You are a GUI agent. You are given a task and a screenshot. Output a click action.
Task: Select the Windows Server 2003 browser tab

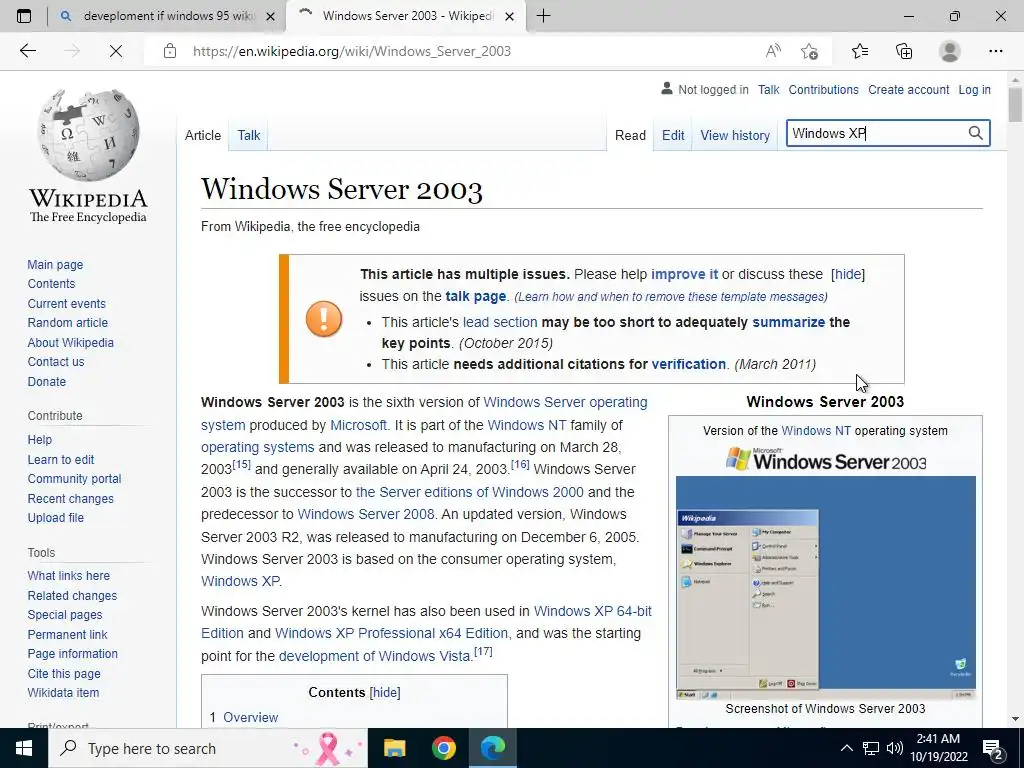click(405, 16)
